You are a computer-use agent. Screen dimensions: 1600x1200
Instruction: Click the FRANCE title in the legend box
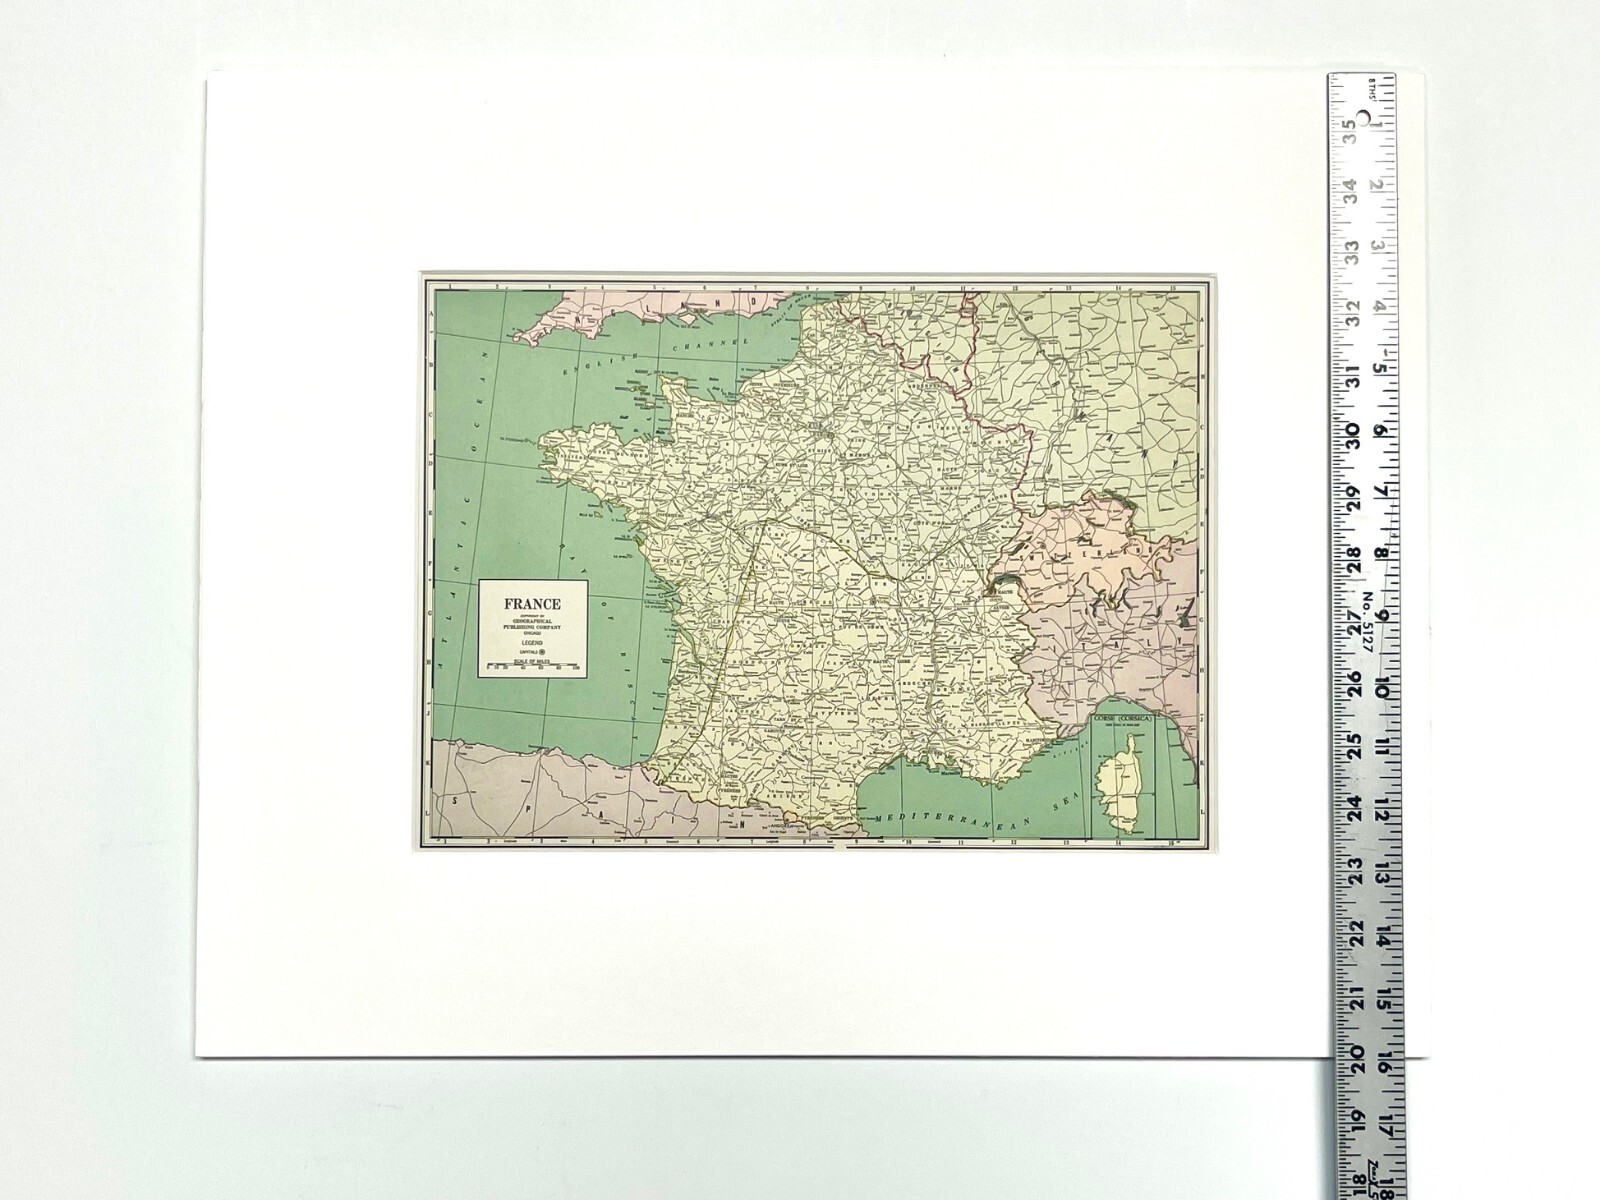532,604
